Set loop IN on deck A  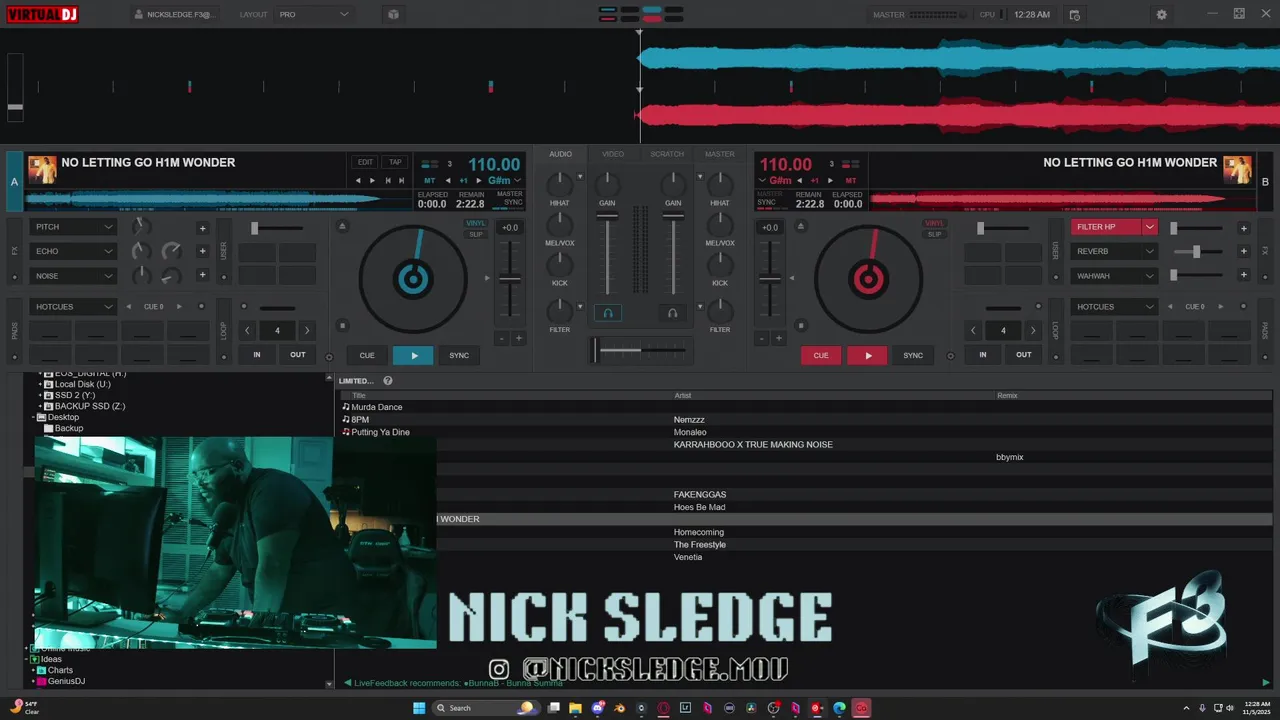tap(257, 354)
